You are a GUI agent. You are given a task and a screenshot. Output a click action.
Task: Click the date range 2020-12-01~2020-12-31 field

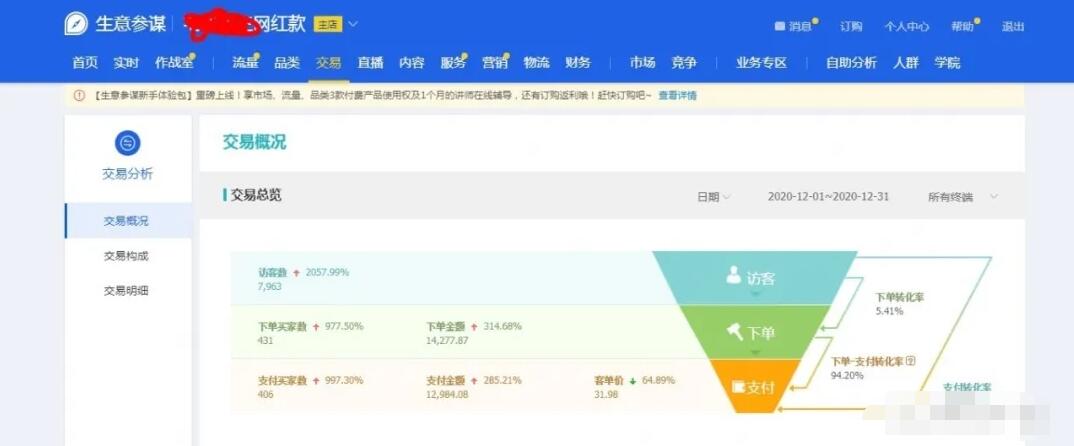click(828, 197)
